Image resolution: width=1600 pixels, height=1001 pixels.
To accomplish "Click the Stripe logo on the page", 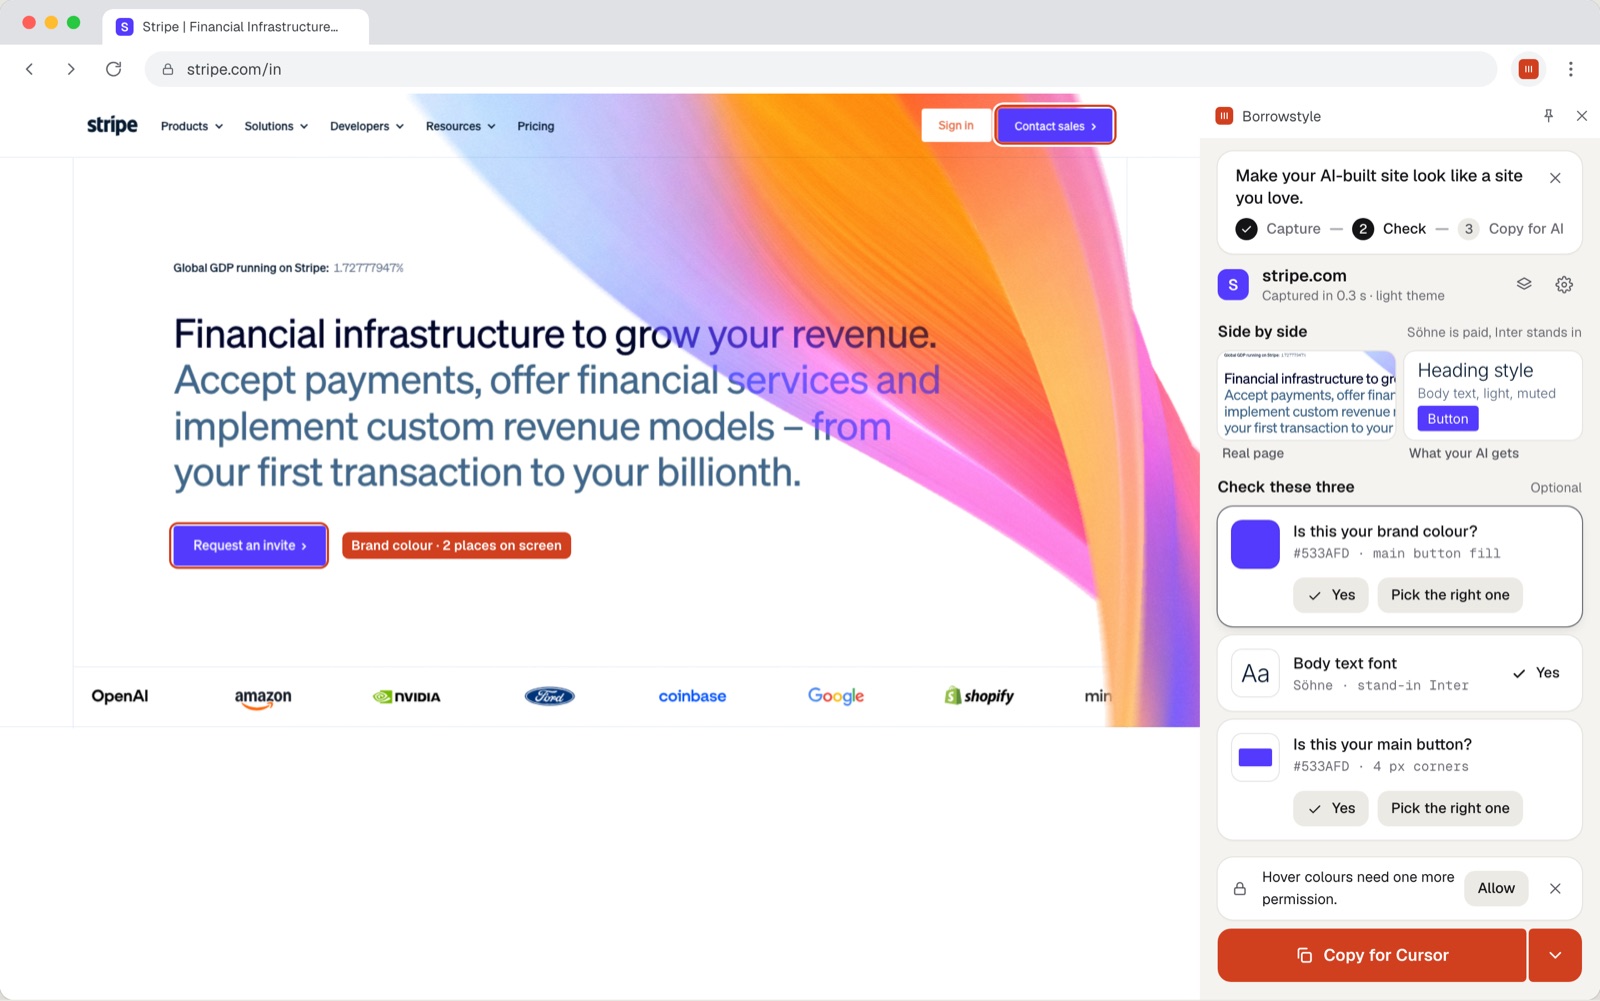I will 112,125.
